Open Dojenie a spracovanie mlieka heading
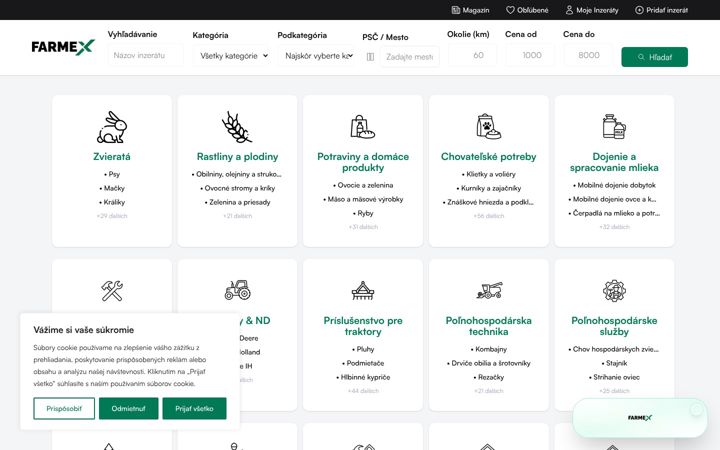Screen dimensions: 720x450 (614, 162)
